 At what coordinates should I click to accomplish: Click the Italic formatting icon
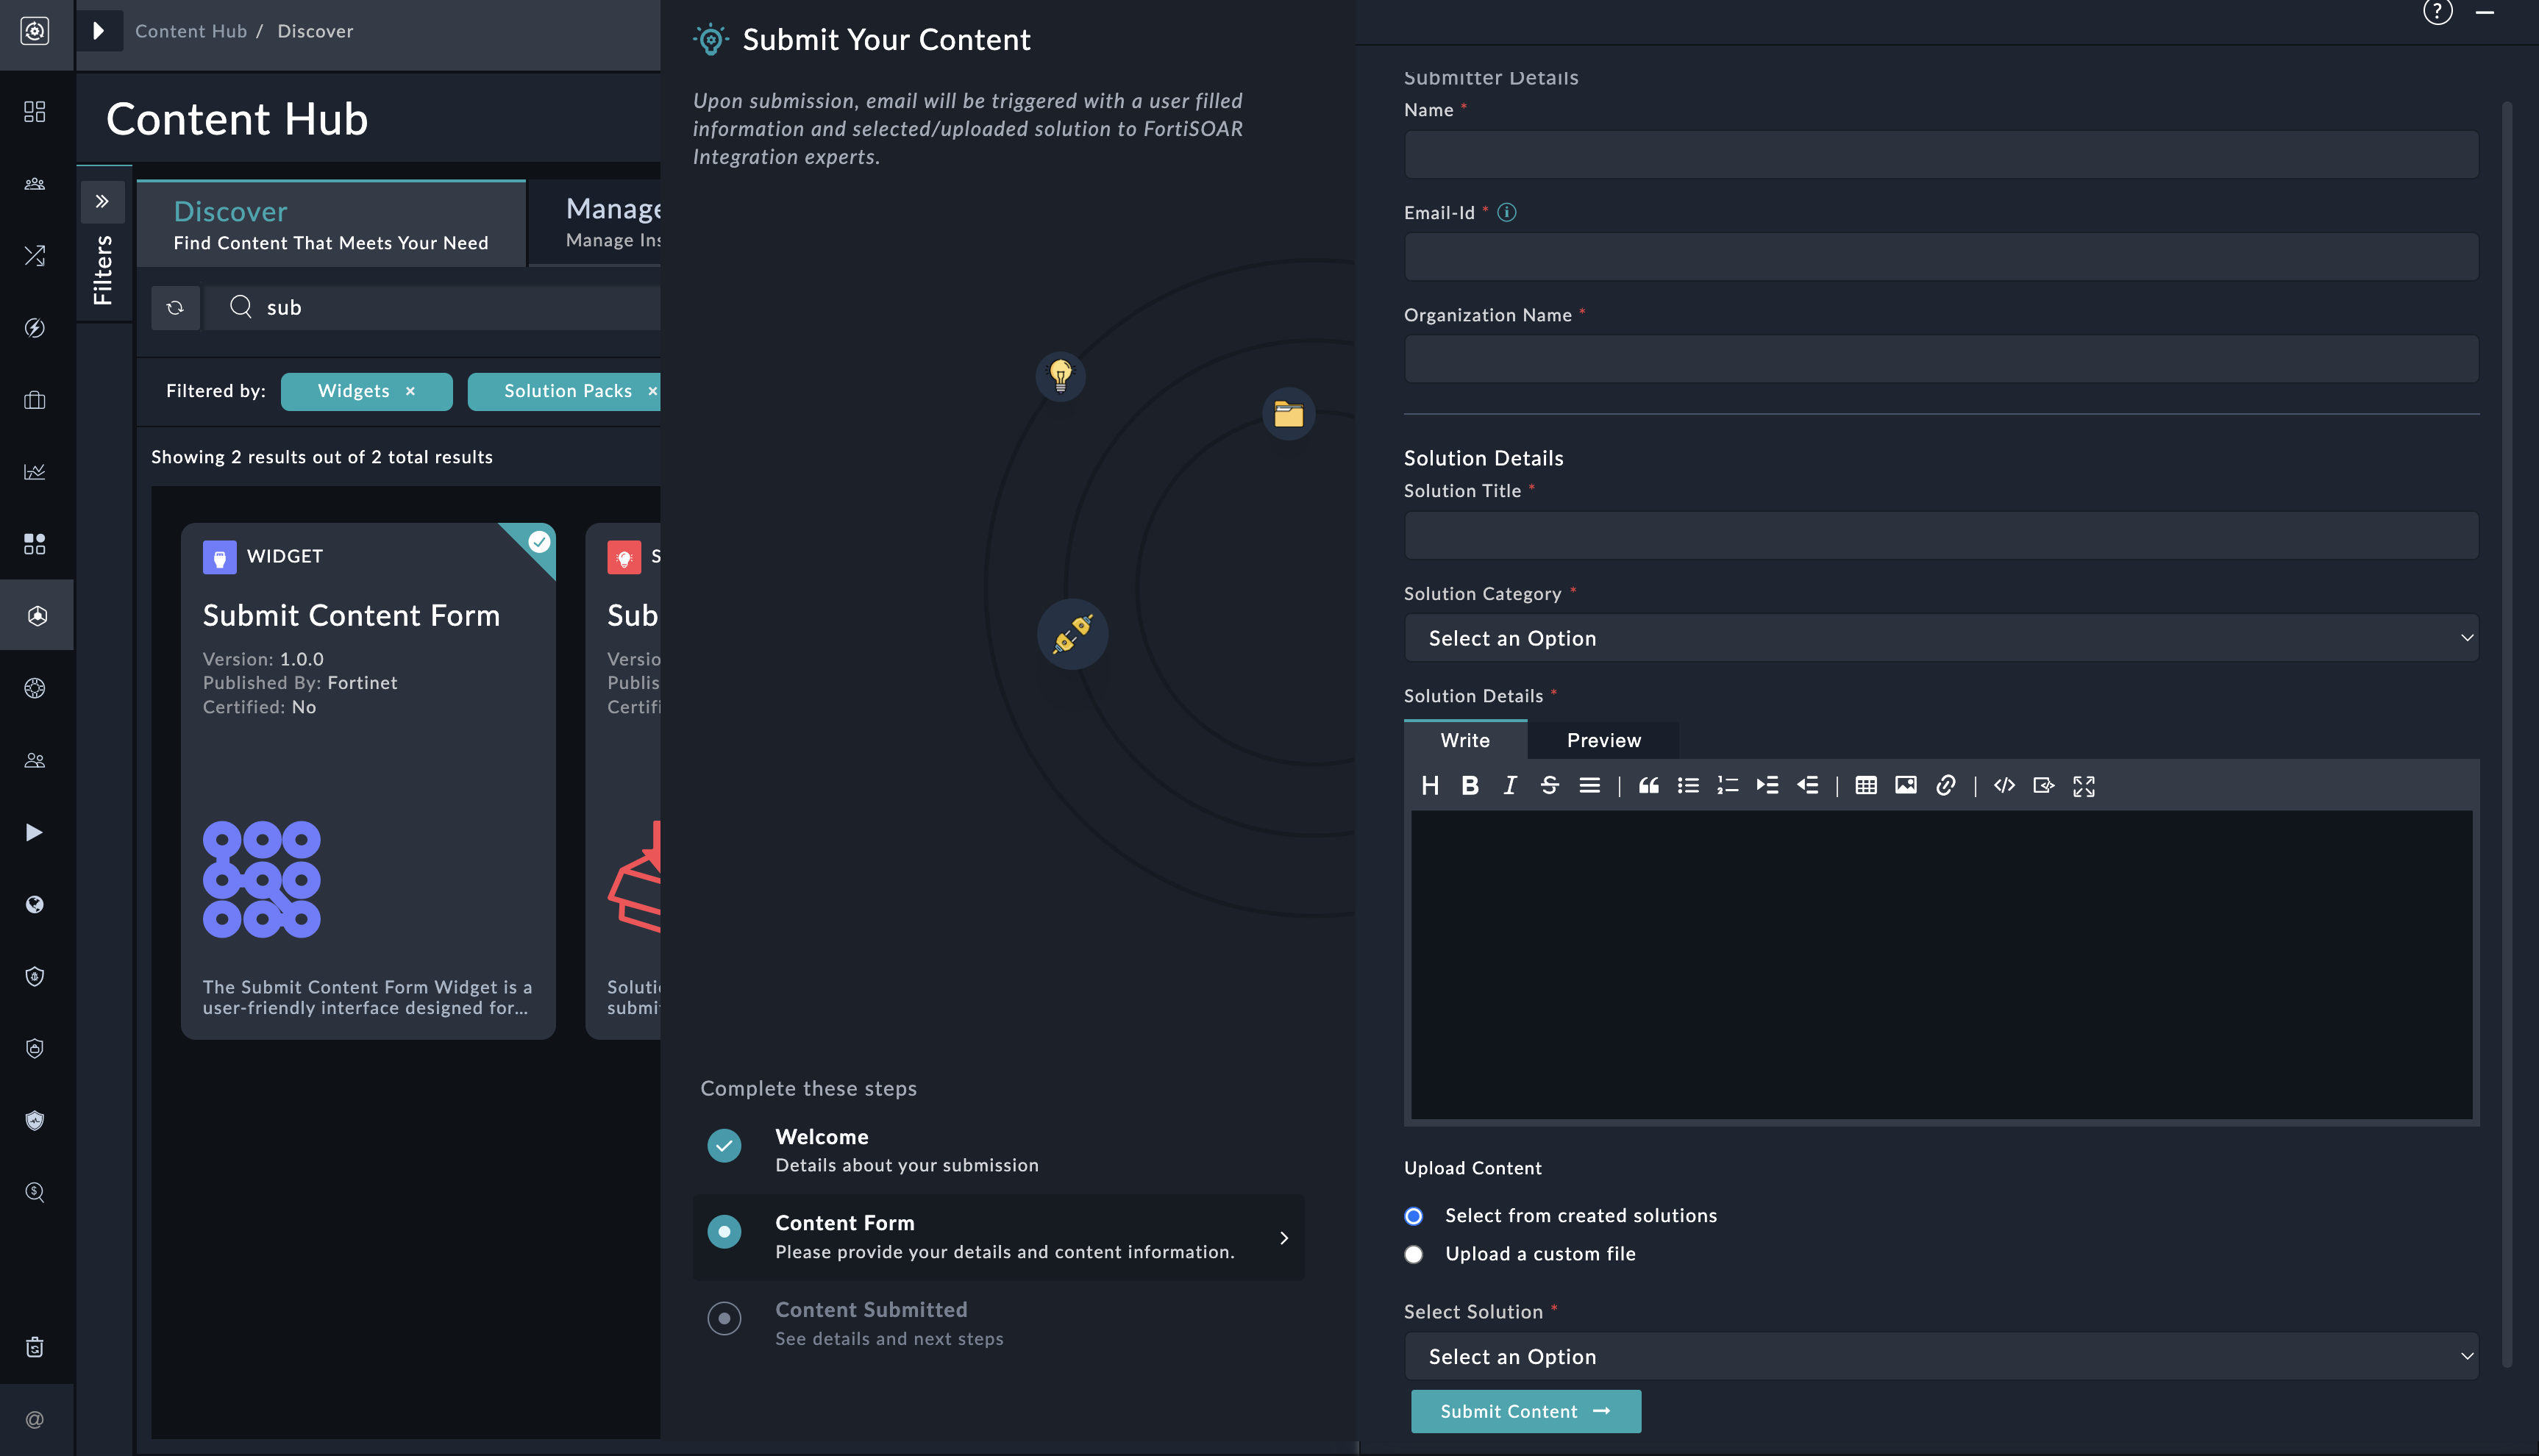(1509, 786)
